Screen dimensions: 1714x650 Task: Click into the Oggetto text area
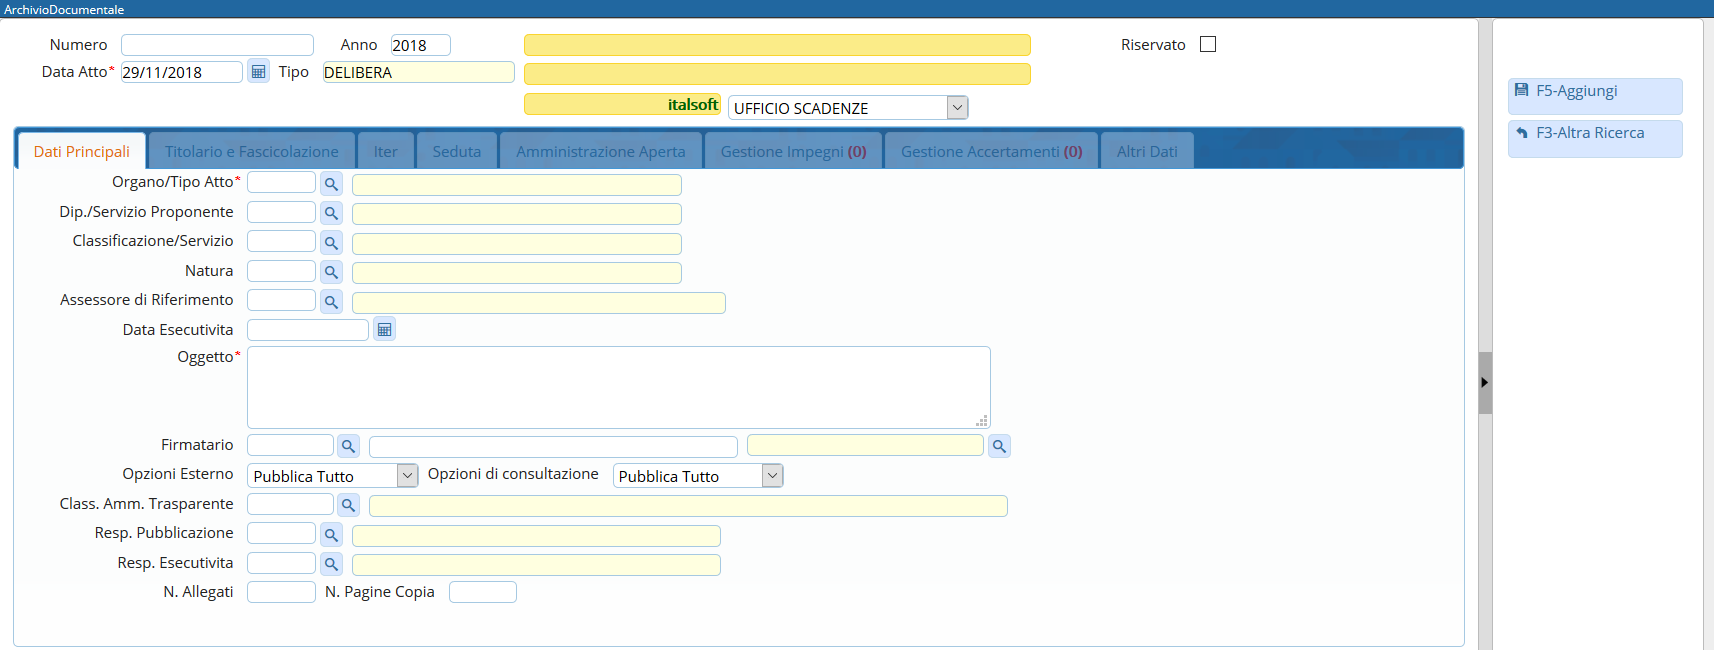618,387
